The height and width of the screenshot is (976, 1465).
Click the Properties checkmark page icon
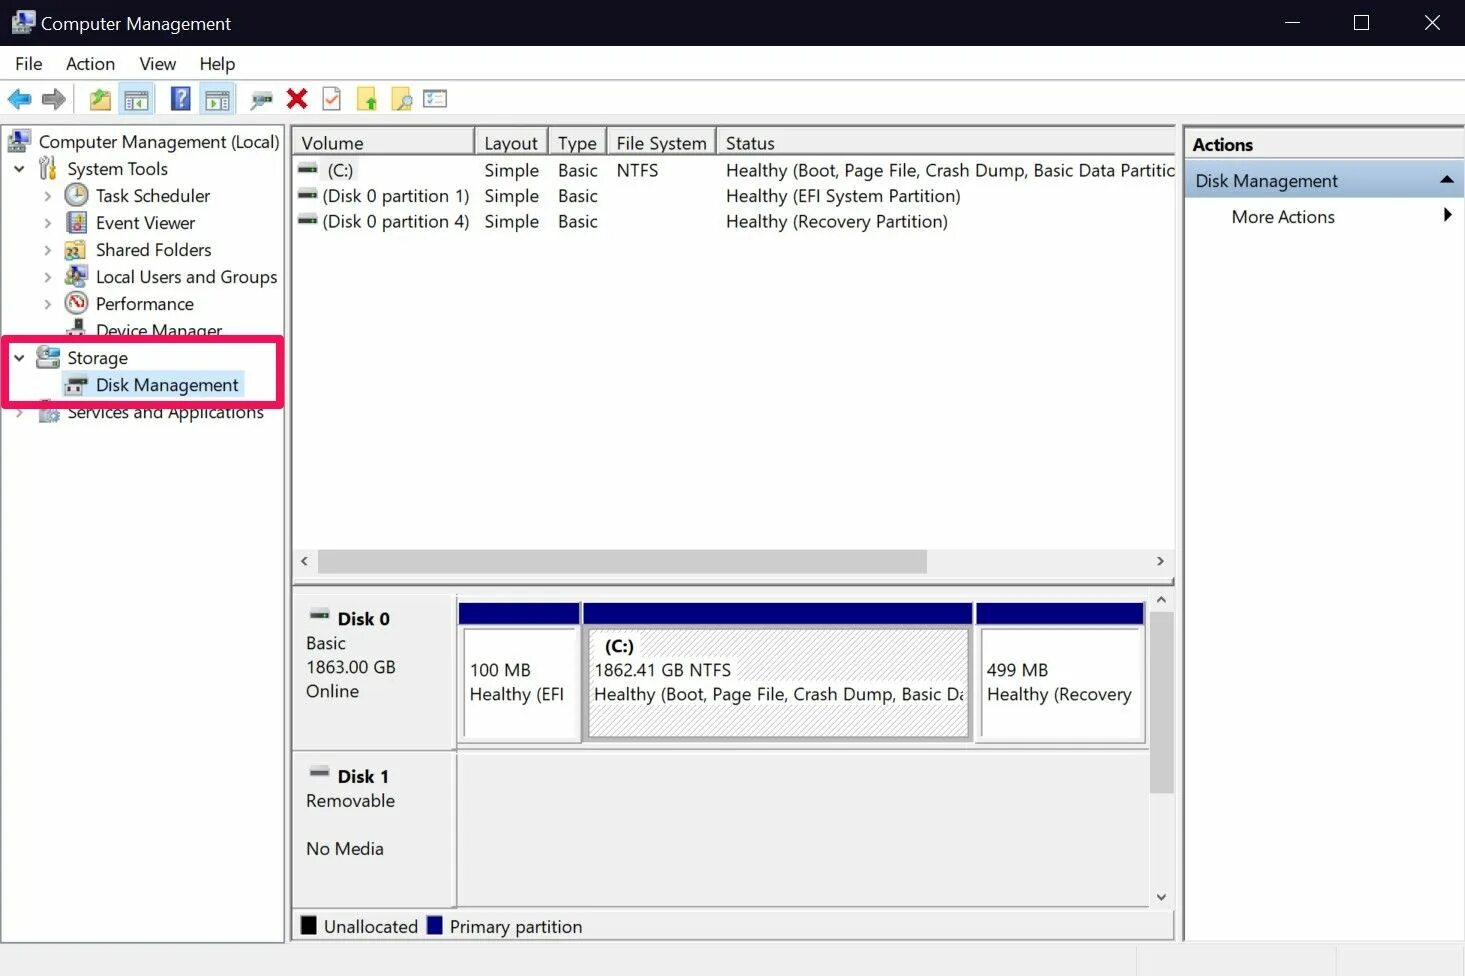[x=332, y=98]
